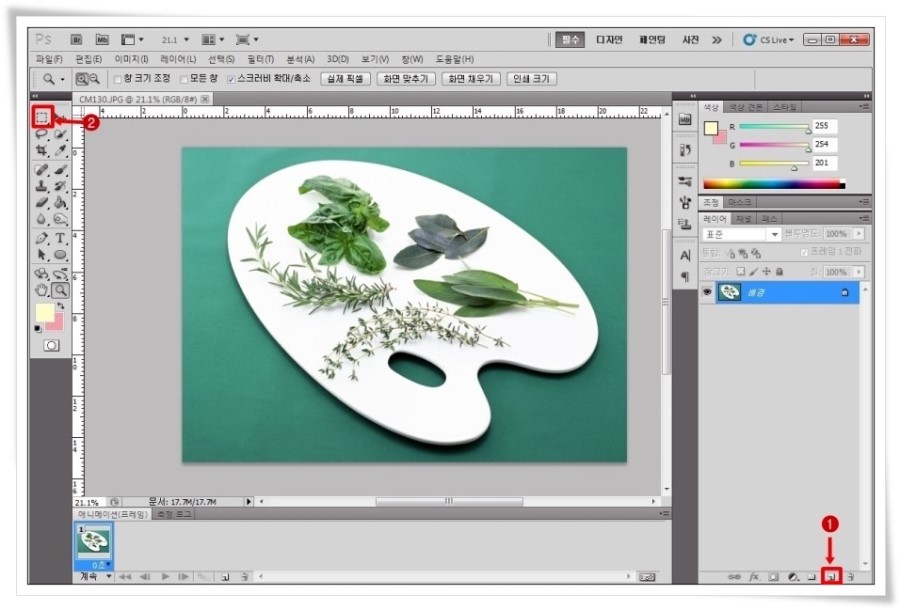
Task: Swap foreground and background colors
Action: (61, 306)
